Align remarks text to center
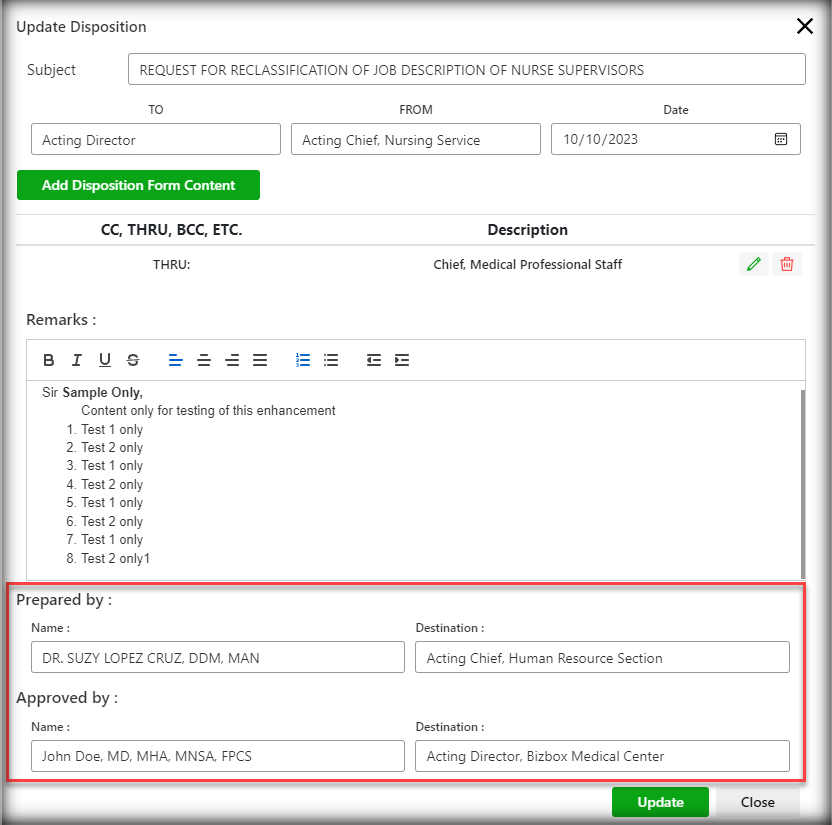This screenshot has height=825, width=832. point(204,360)
